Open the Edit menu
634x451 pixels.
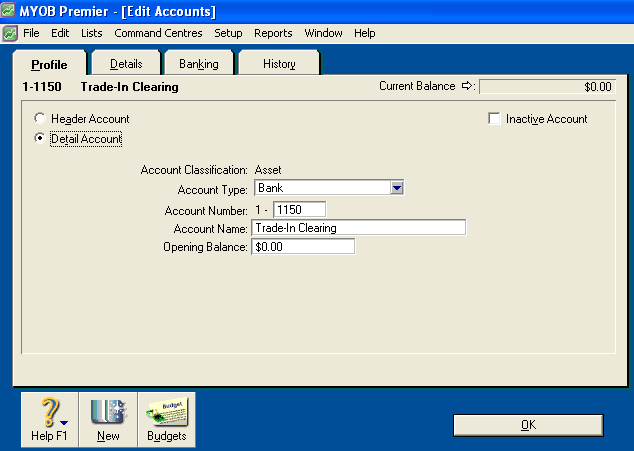pyautogui.click(x=60, y=33)
